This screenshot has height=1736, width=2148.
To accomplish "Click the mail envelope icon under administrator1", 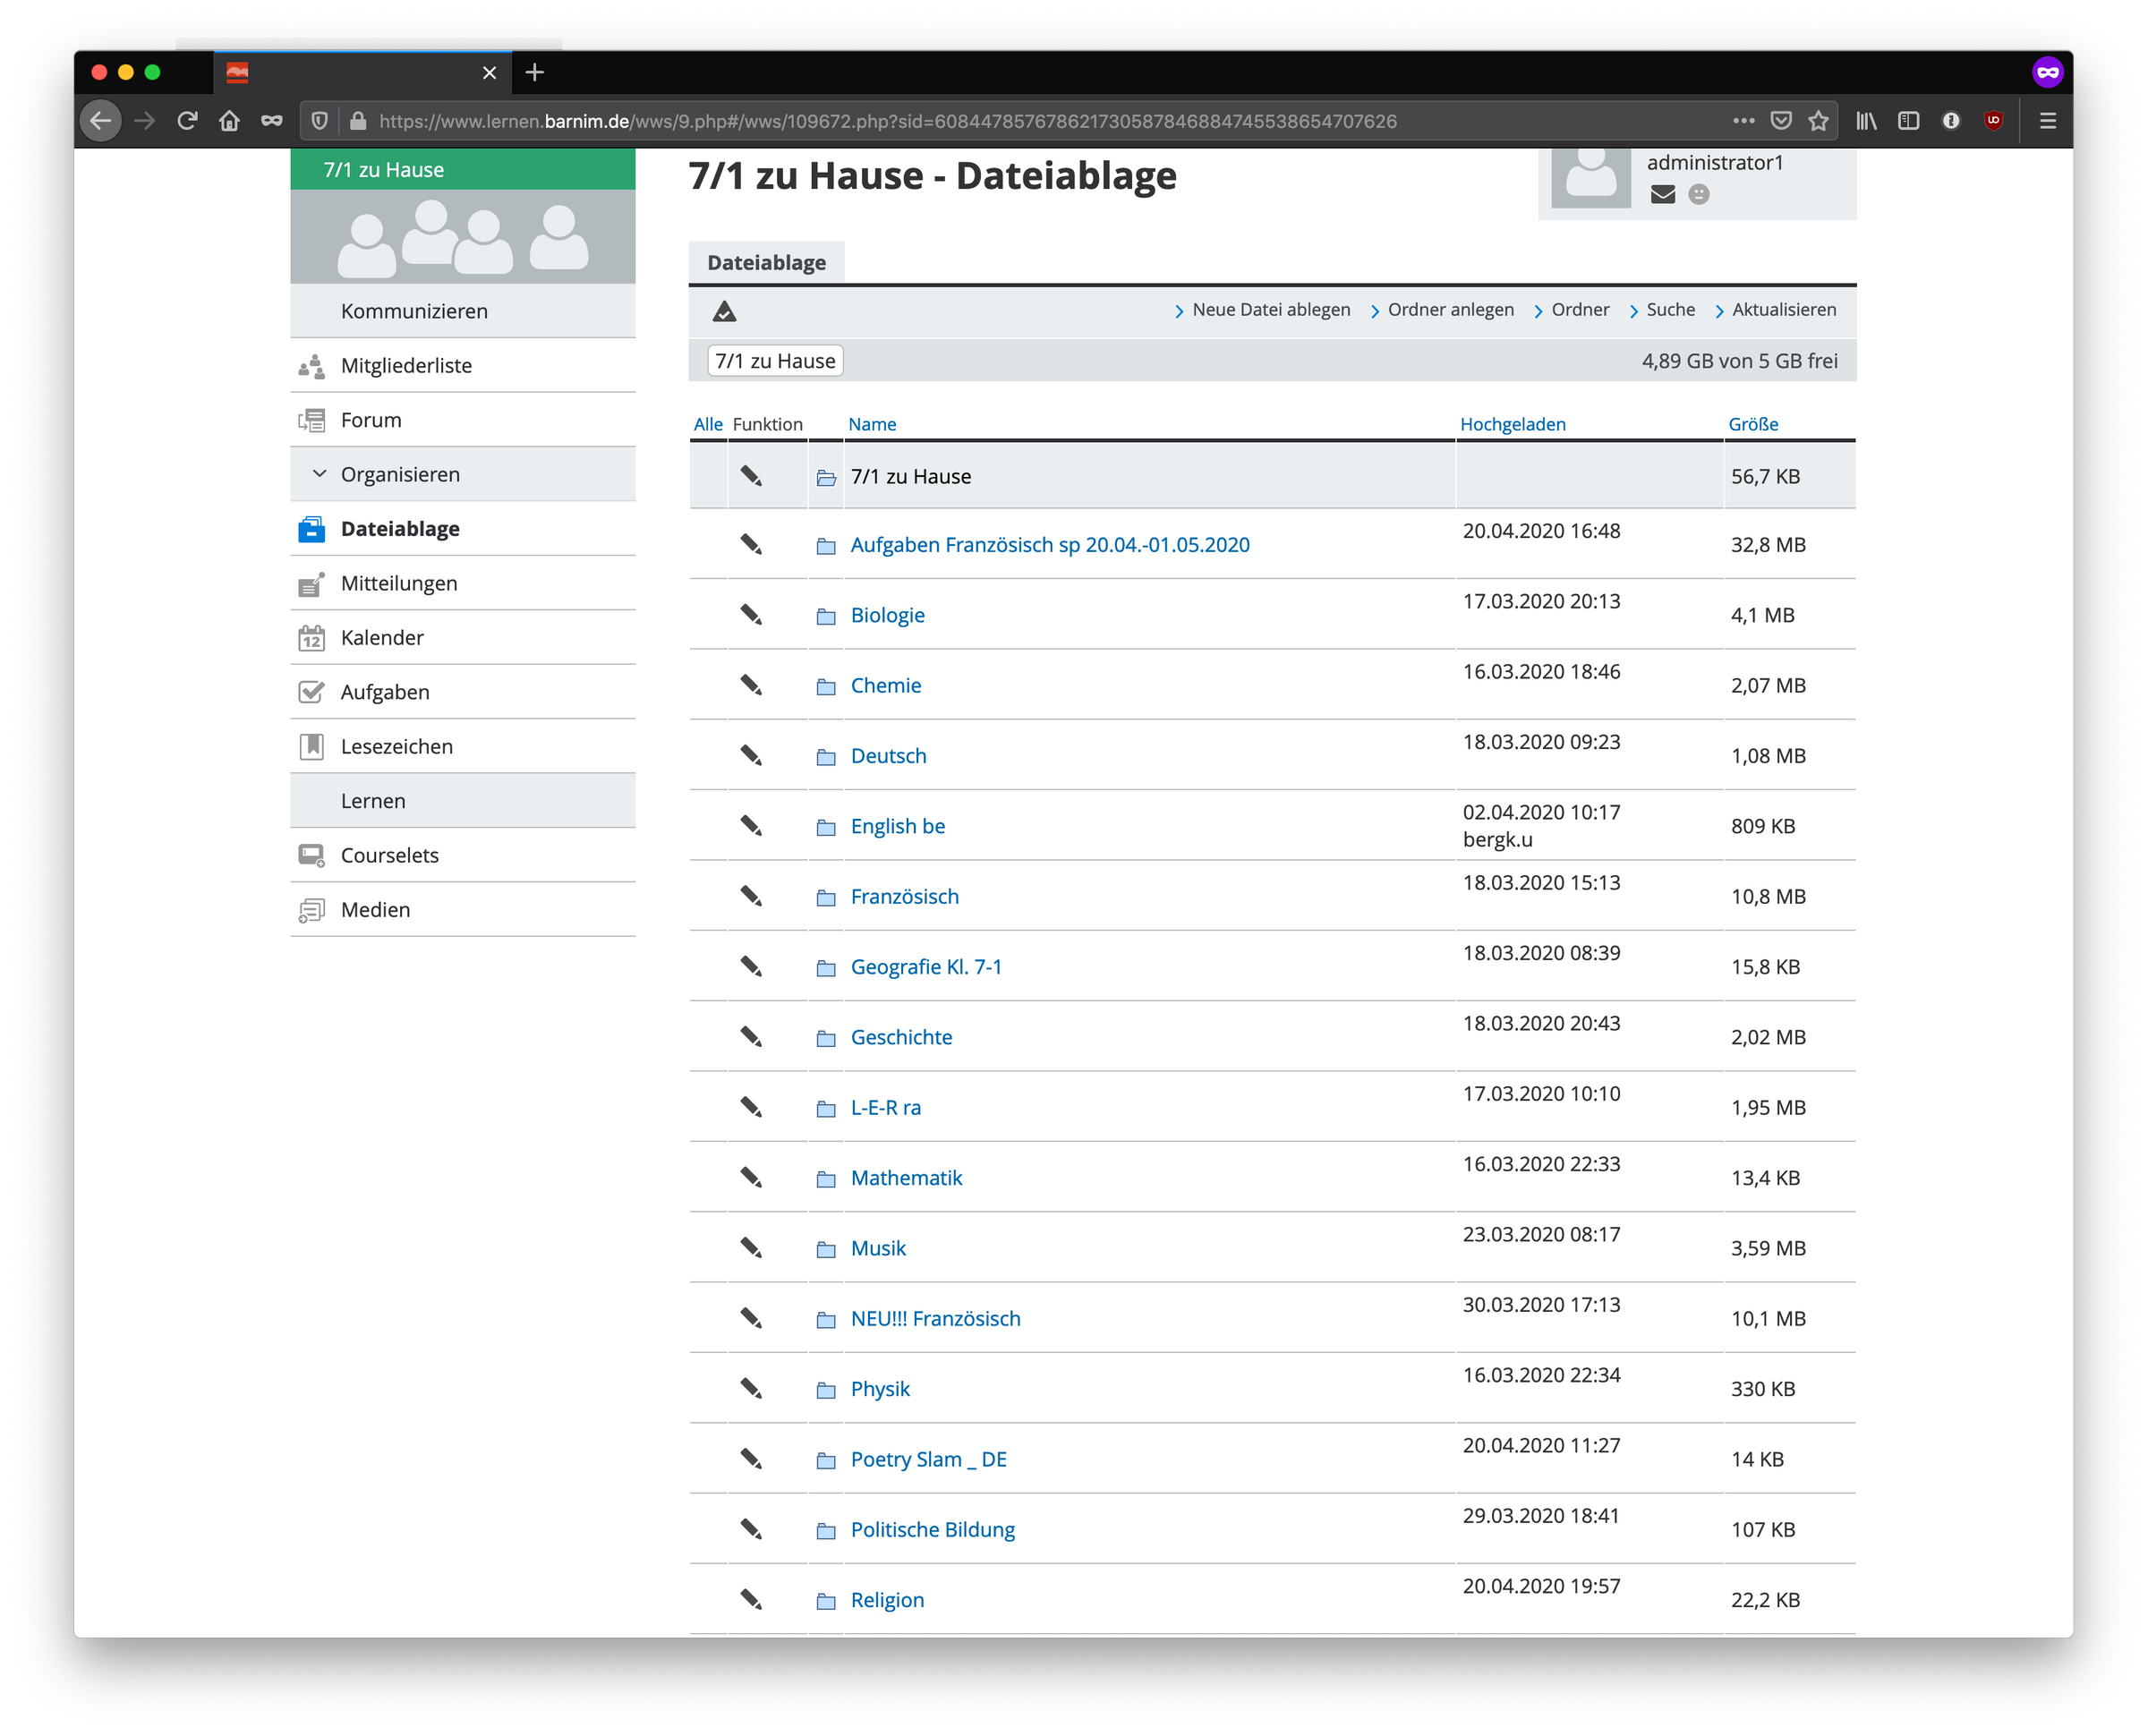I will pyautogui.click(x=1662, y=194).
